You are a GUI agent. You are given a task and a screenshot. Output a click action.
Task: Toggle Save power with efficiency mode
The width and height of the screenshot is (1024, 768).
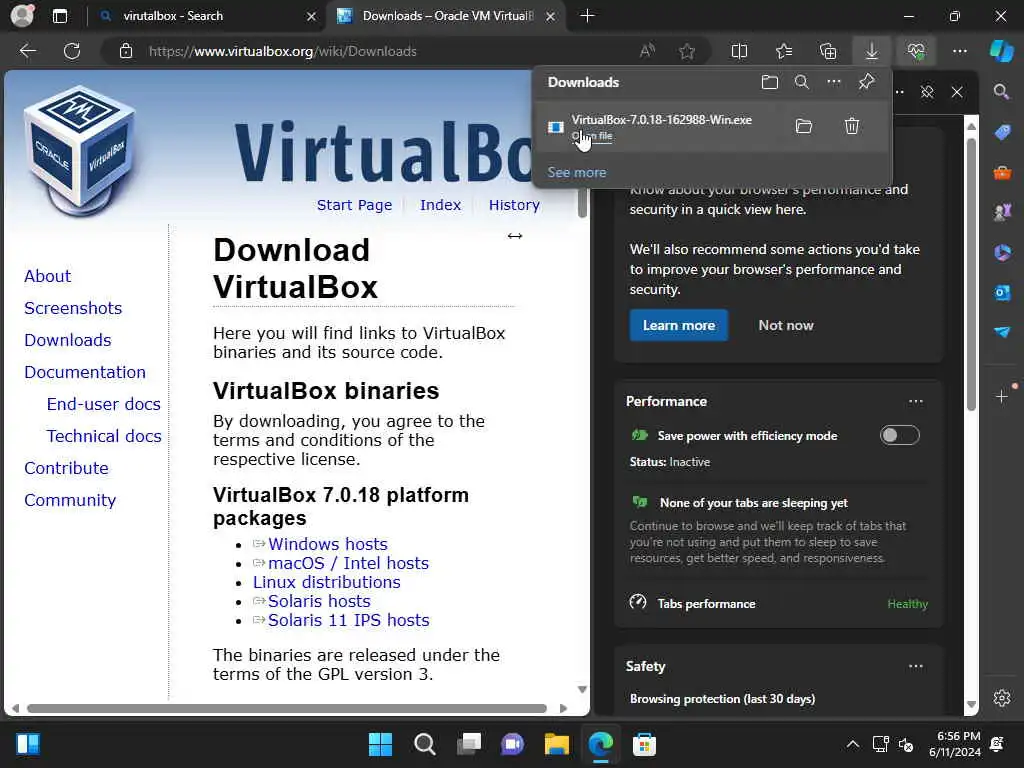pyautogui.click(x=899, y=435)
